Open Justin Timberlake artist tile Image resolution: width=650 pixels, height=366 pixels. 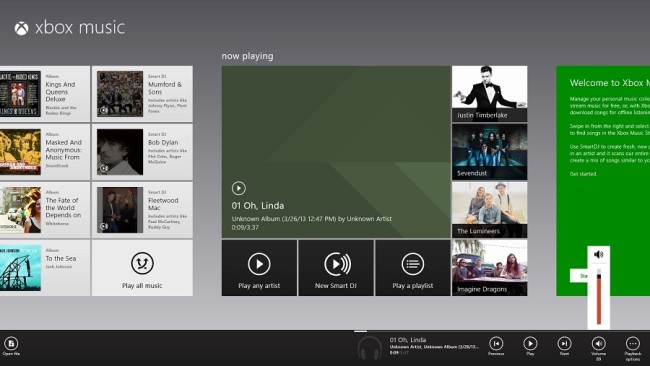[x=490, y=94]
